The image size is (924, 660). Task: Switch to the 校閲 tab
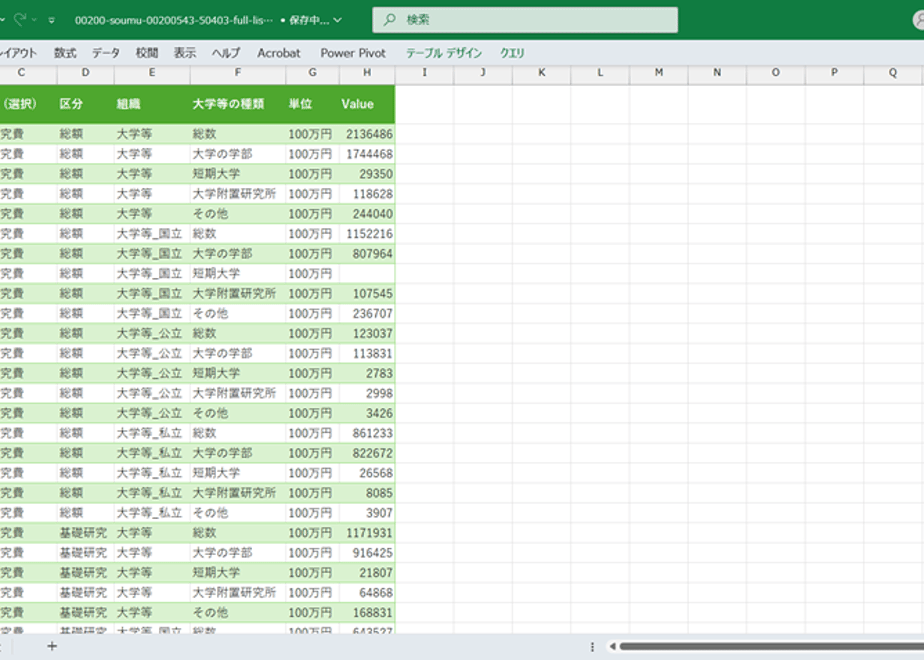point(147,53)
